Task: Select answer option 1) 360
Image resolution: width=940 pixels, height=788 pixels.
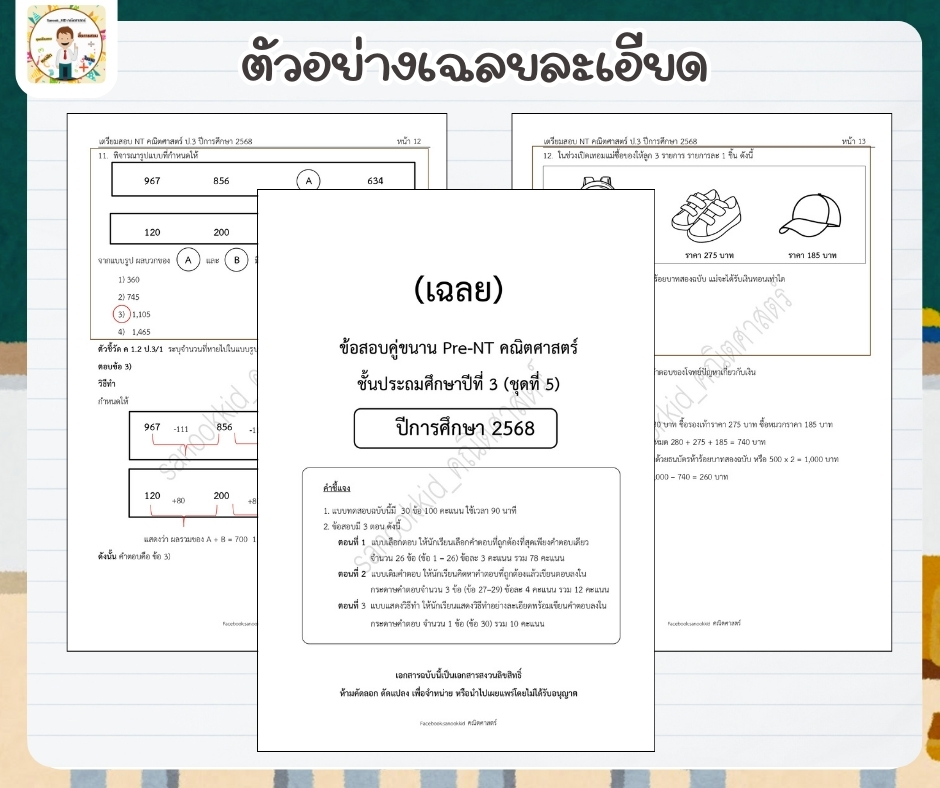Action: coord(129,279)
